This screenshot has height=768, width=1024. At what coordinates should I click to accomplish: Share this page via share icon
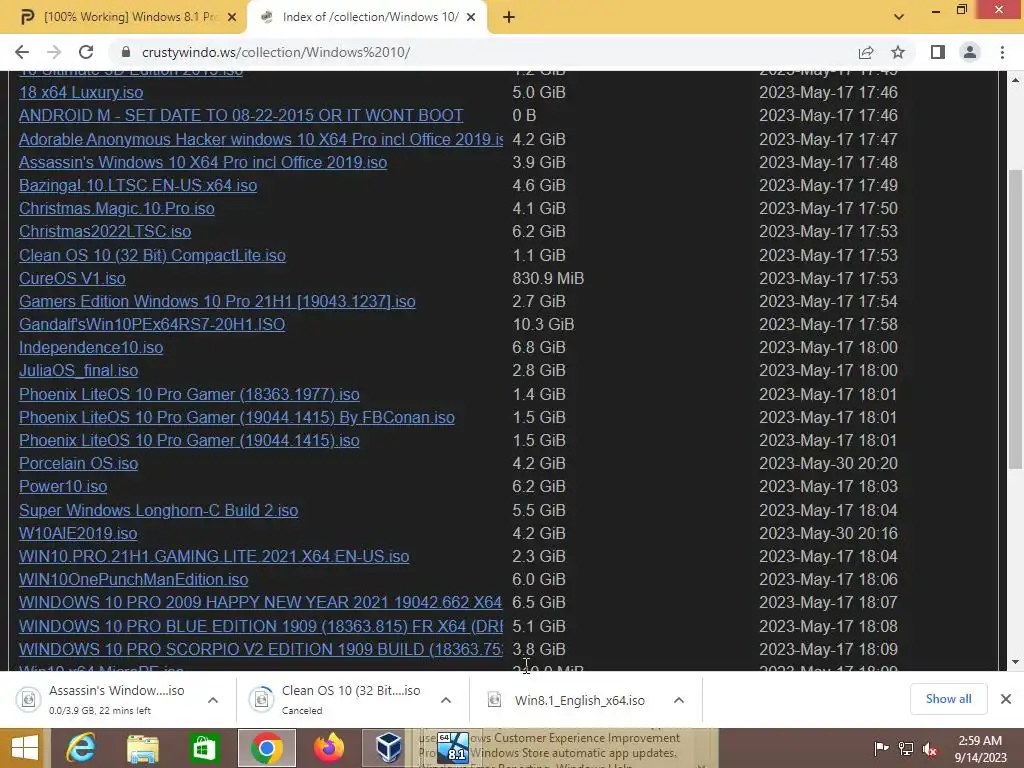pos(866,52)
